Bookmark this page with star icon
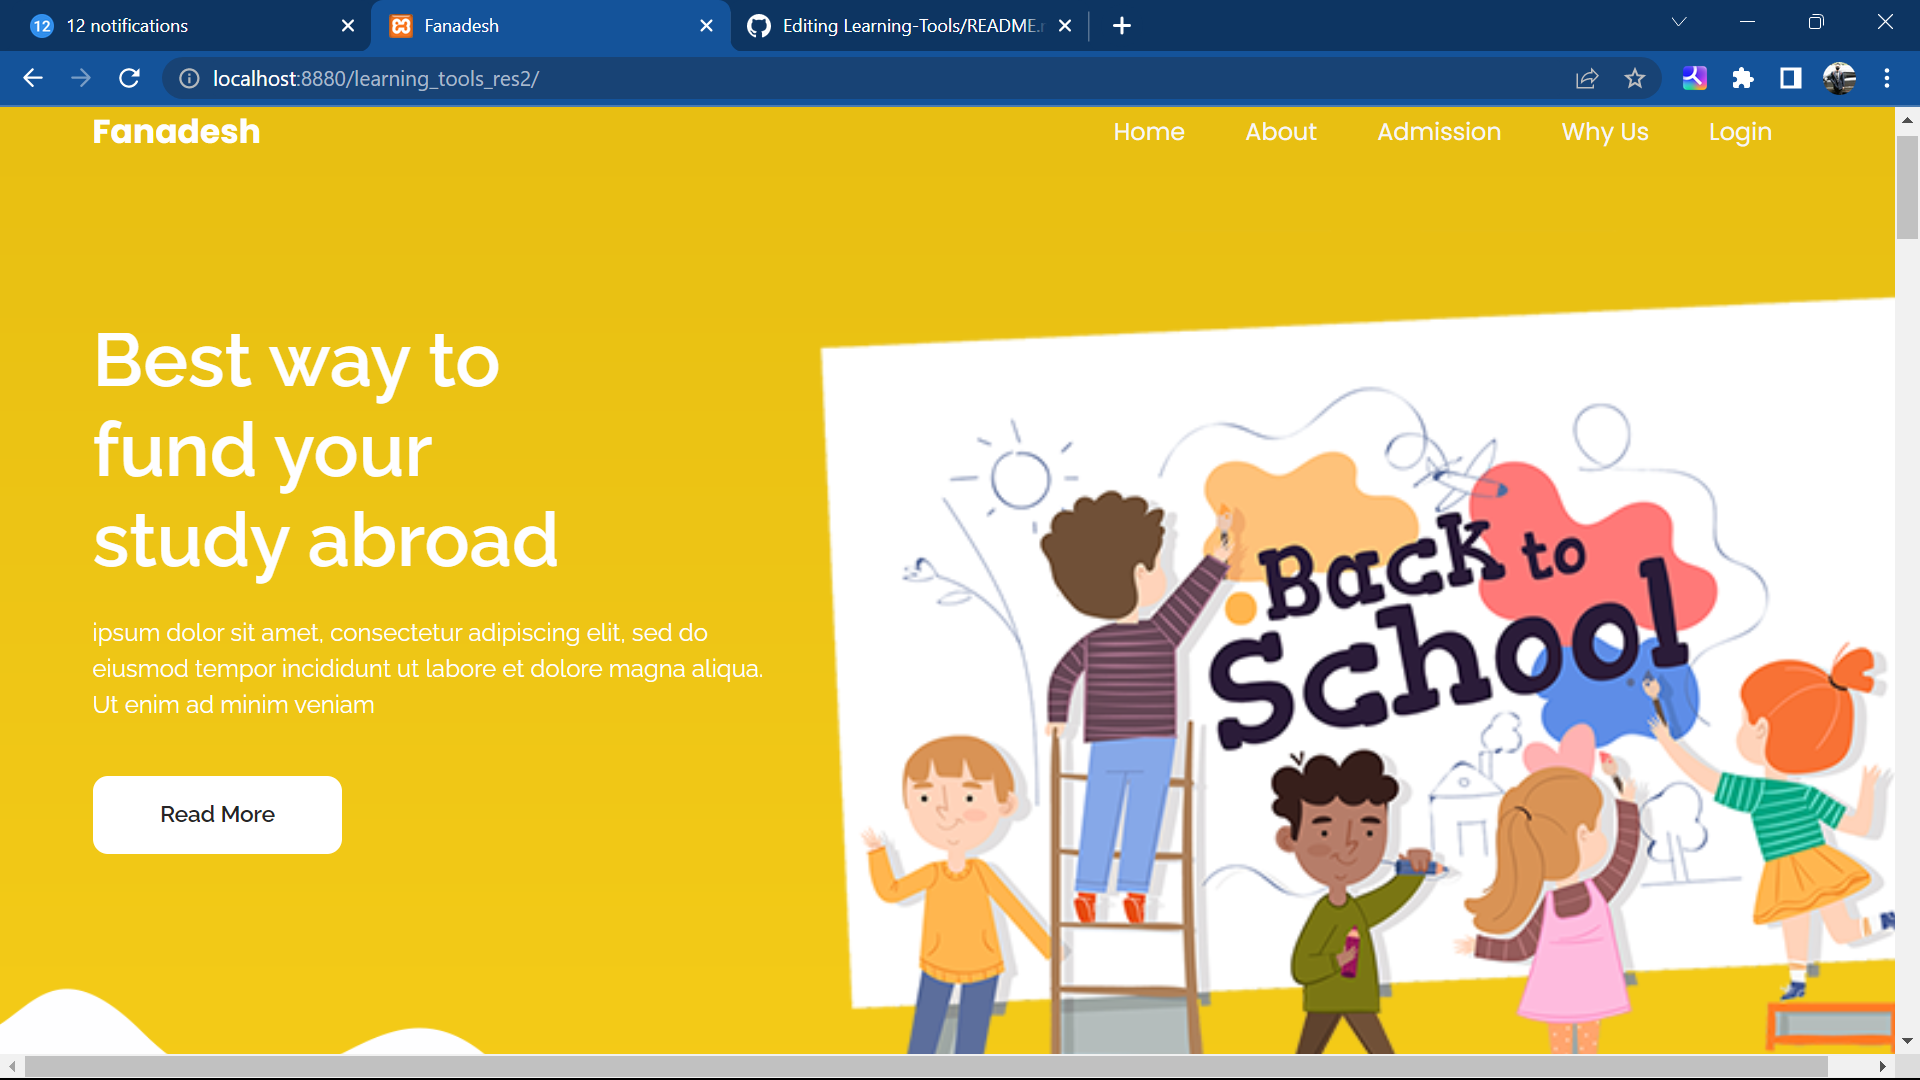Screen dimensions: 1920x1080 click(1635, 78)
